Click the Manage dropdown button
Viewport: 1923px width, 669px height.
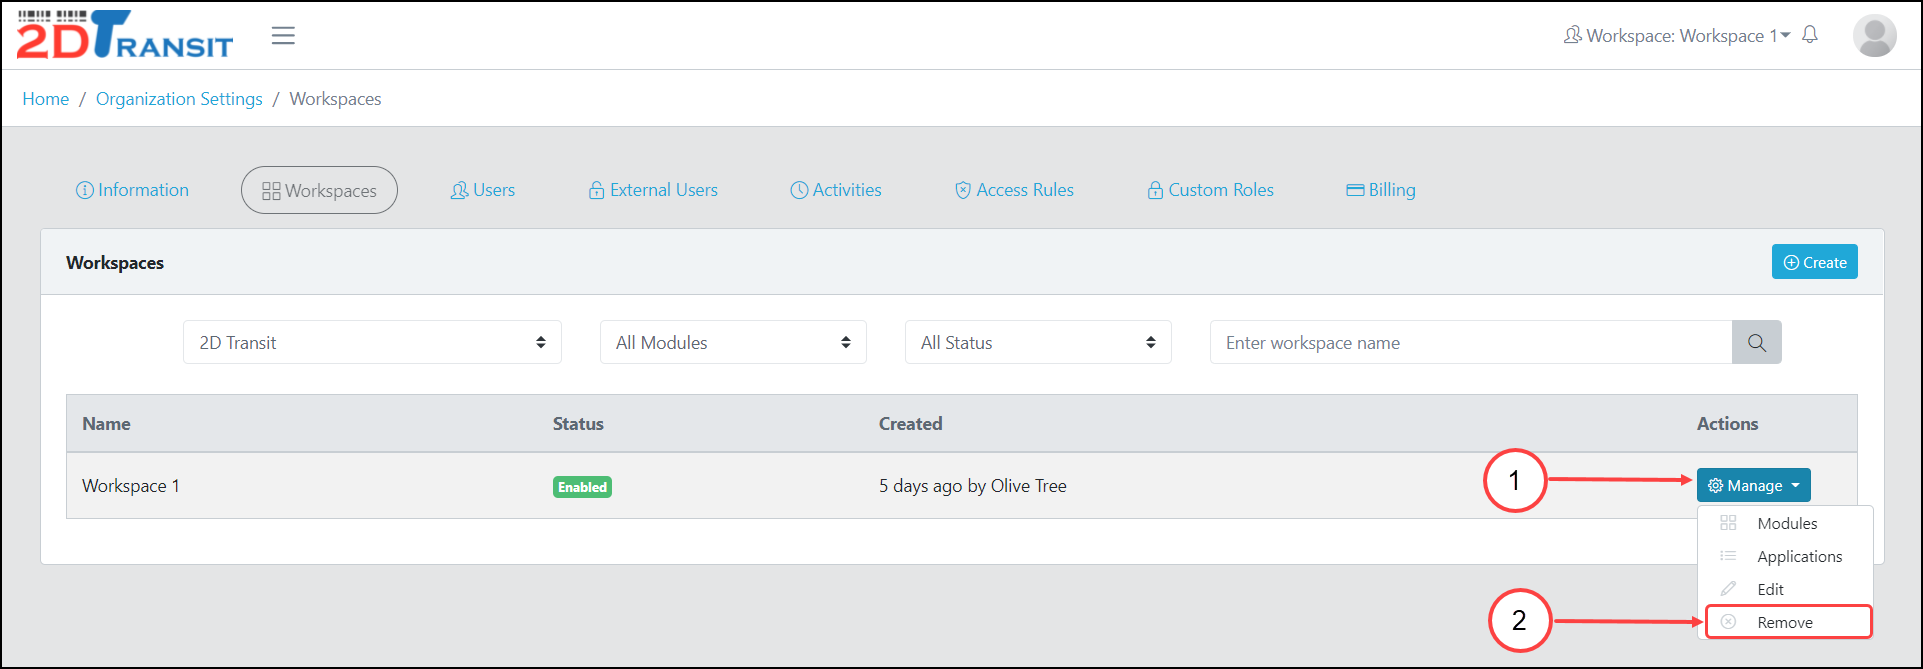[x=1753, y=486]
